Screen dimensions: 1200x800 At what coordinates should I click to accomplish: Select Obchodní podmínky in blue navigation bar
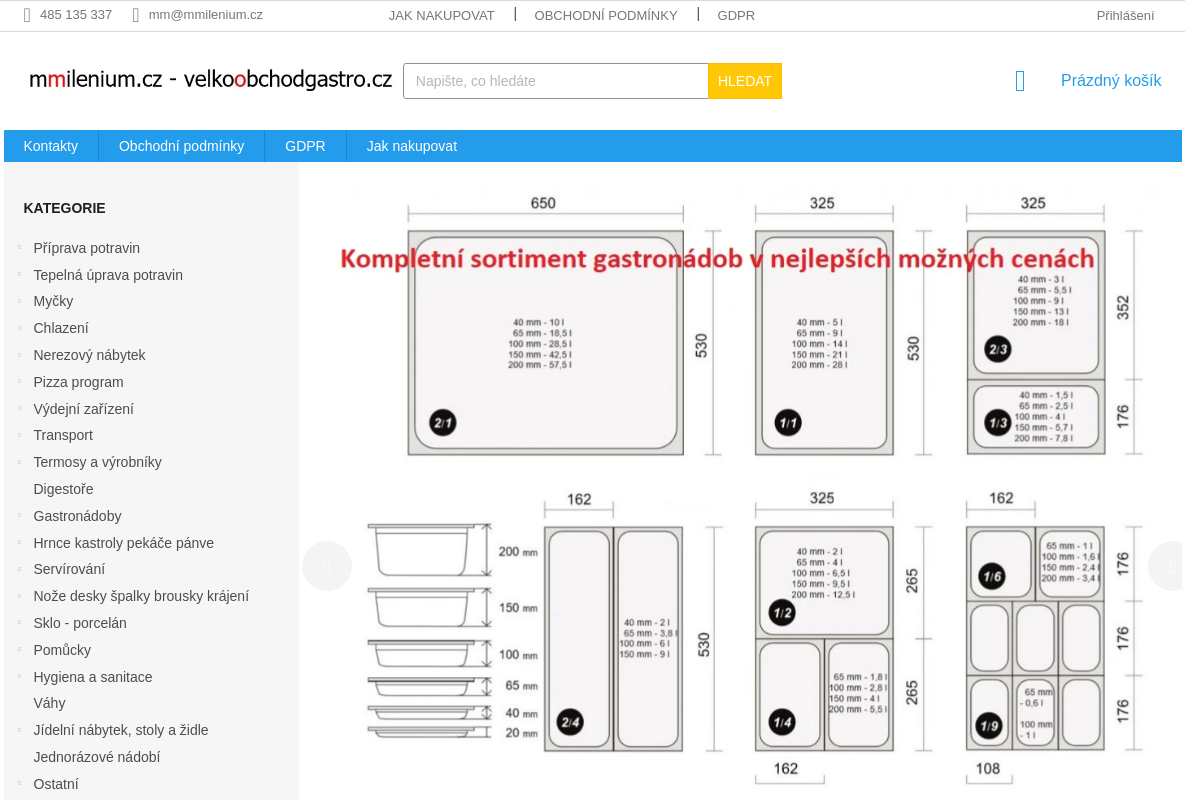[x=181, y=145]
